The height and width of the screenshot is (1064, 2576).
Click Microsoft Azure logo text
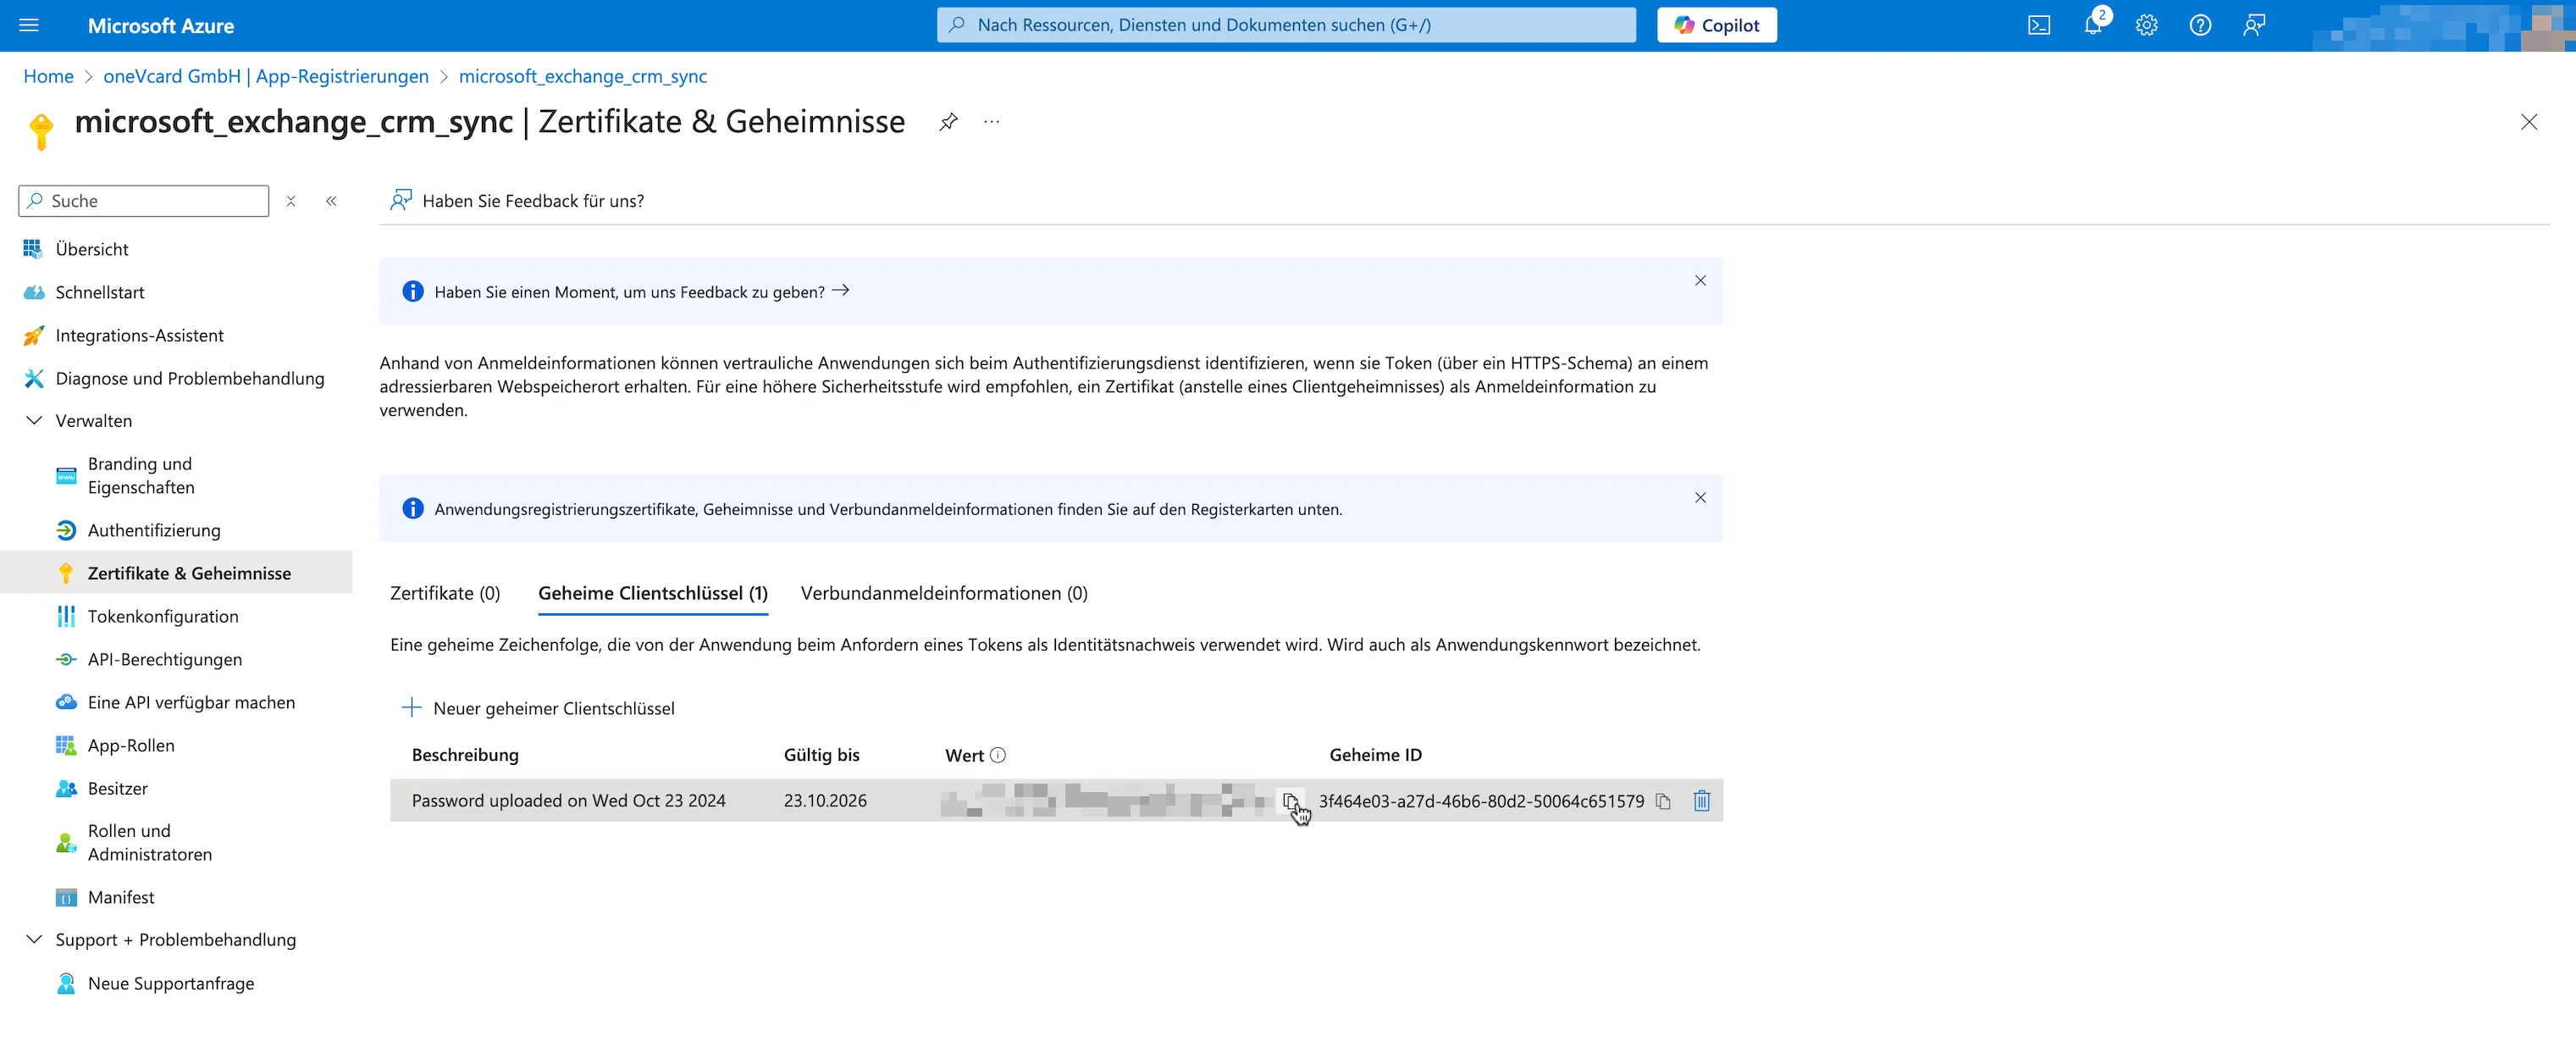click(x=160, y=26)
